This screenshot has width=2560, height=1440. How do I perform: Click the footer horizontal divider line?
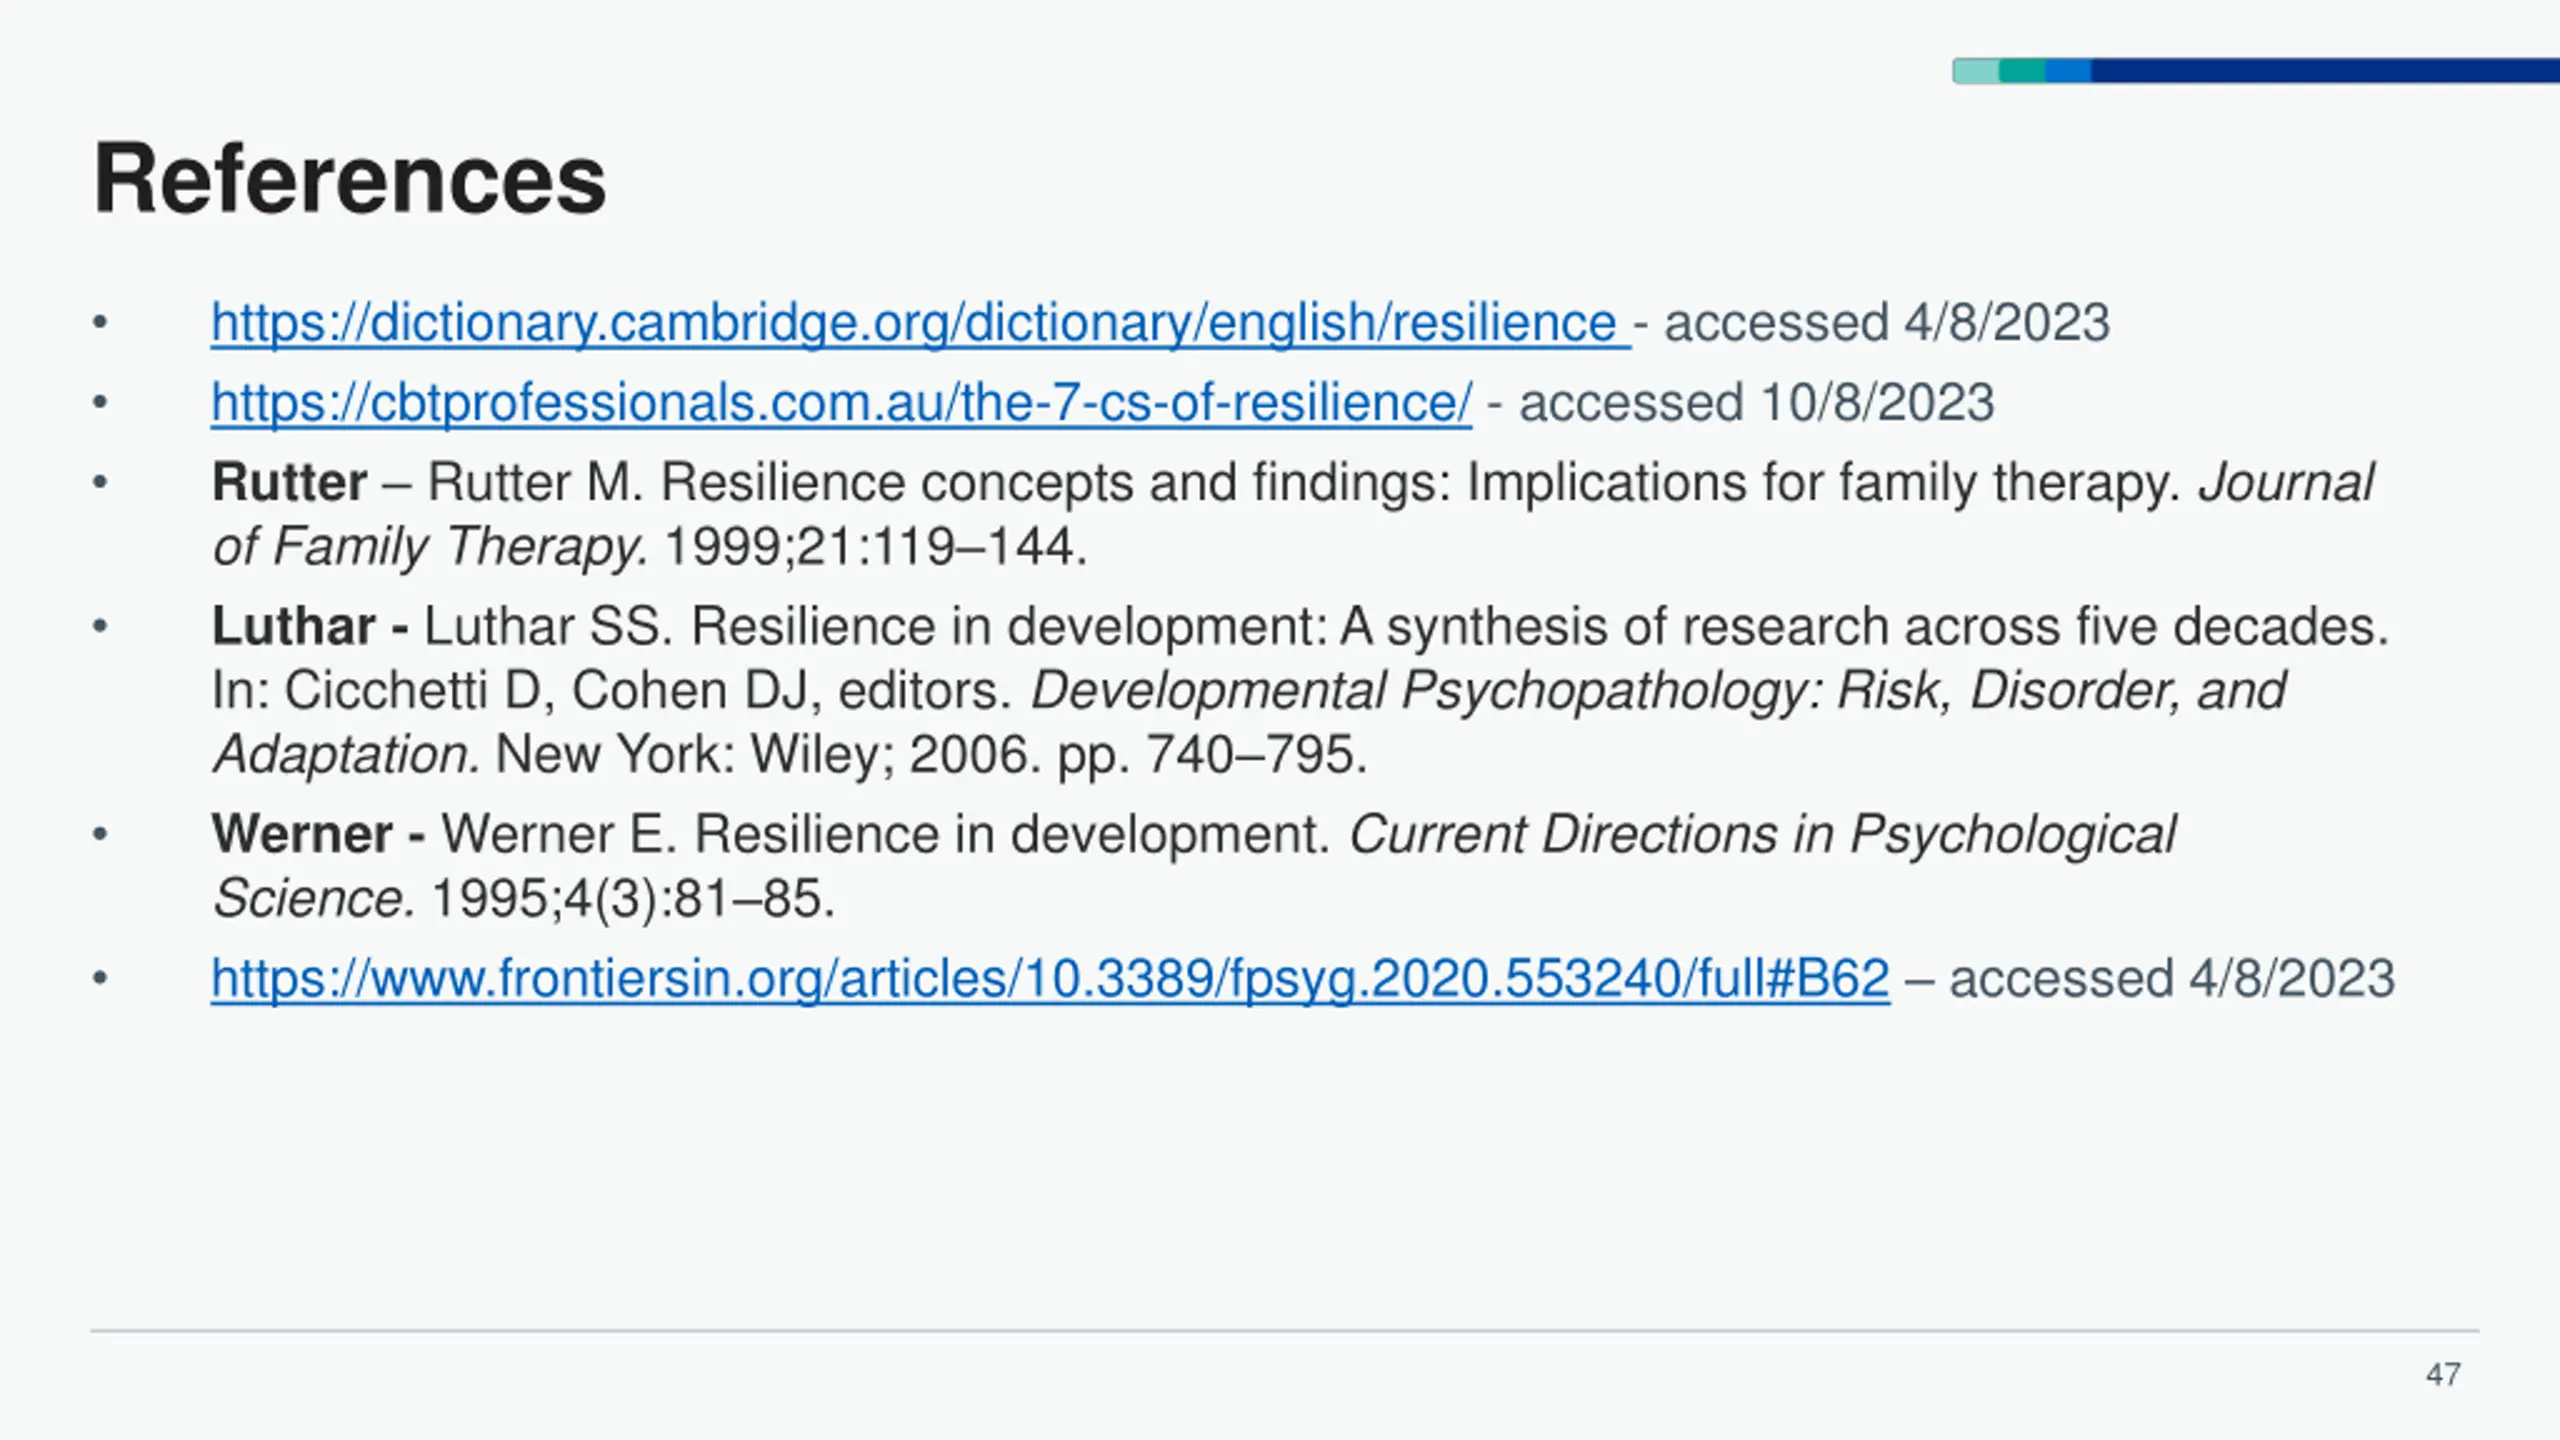1284,1331
